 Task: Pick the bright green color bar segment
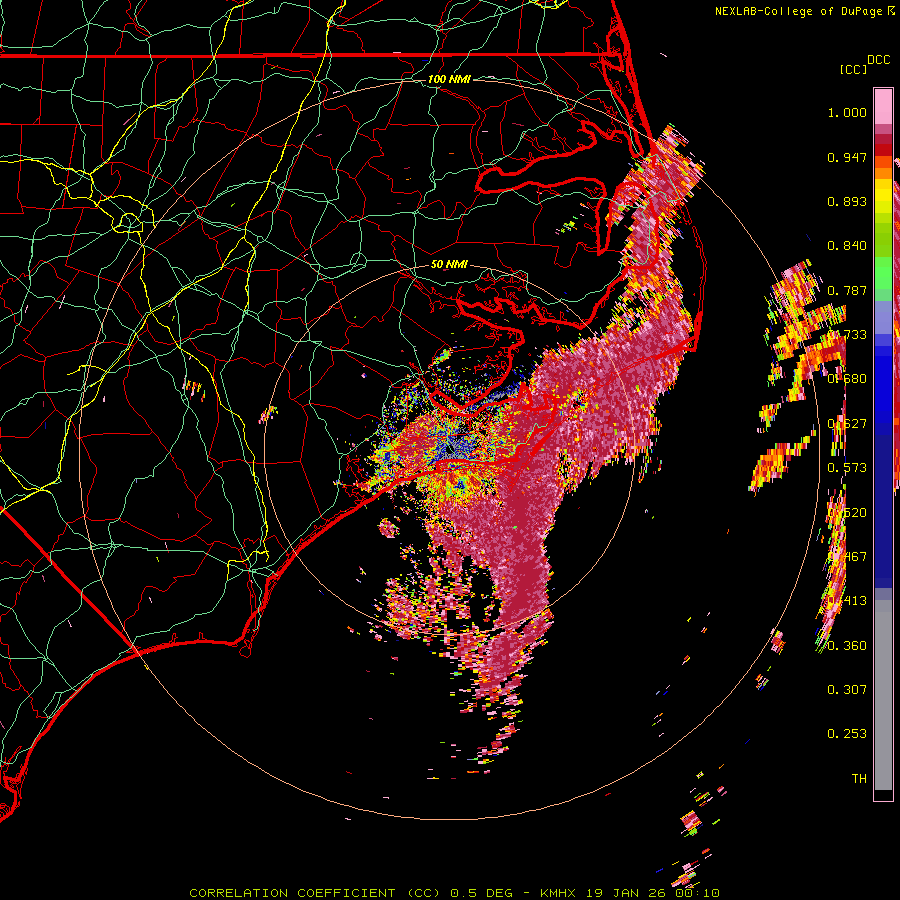(883, 273)
